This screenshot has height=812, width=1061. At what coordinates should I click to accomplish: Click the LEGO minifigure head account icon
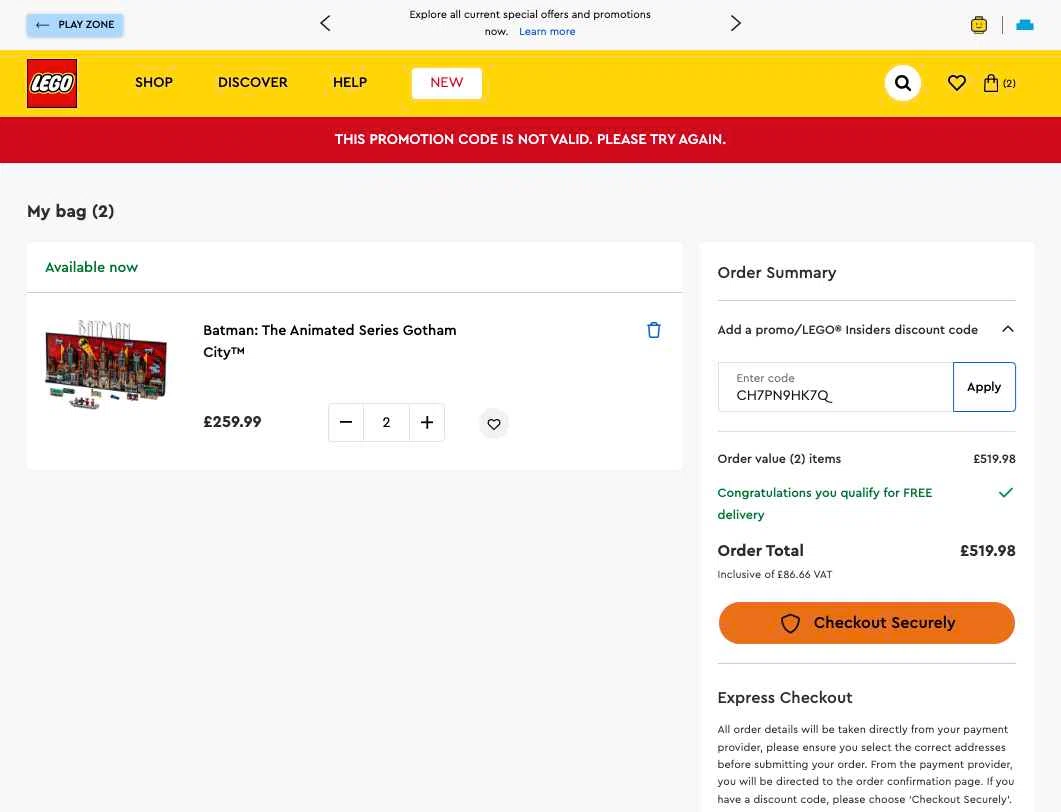[978, 25]
